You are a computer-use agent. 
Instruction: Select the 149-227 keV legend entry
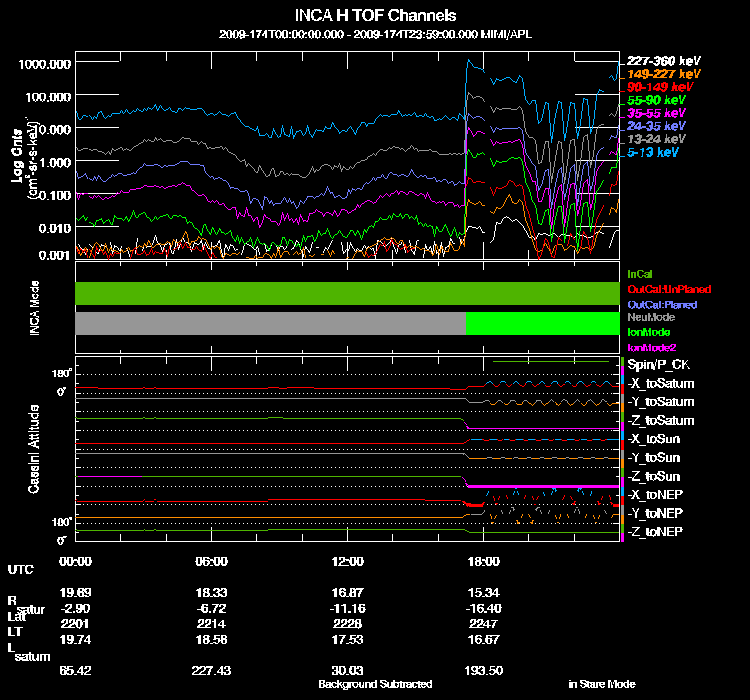coord(663,74)
